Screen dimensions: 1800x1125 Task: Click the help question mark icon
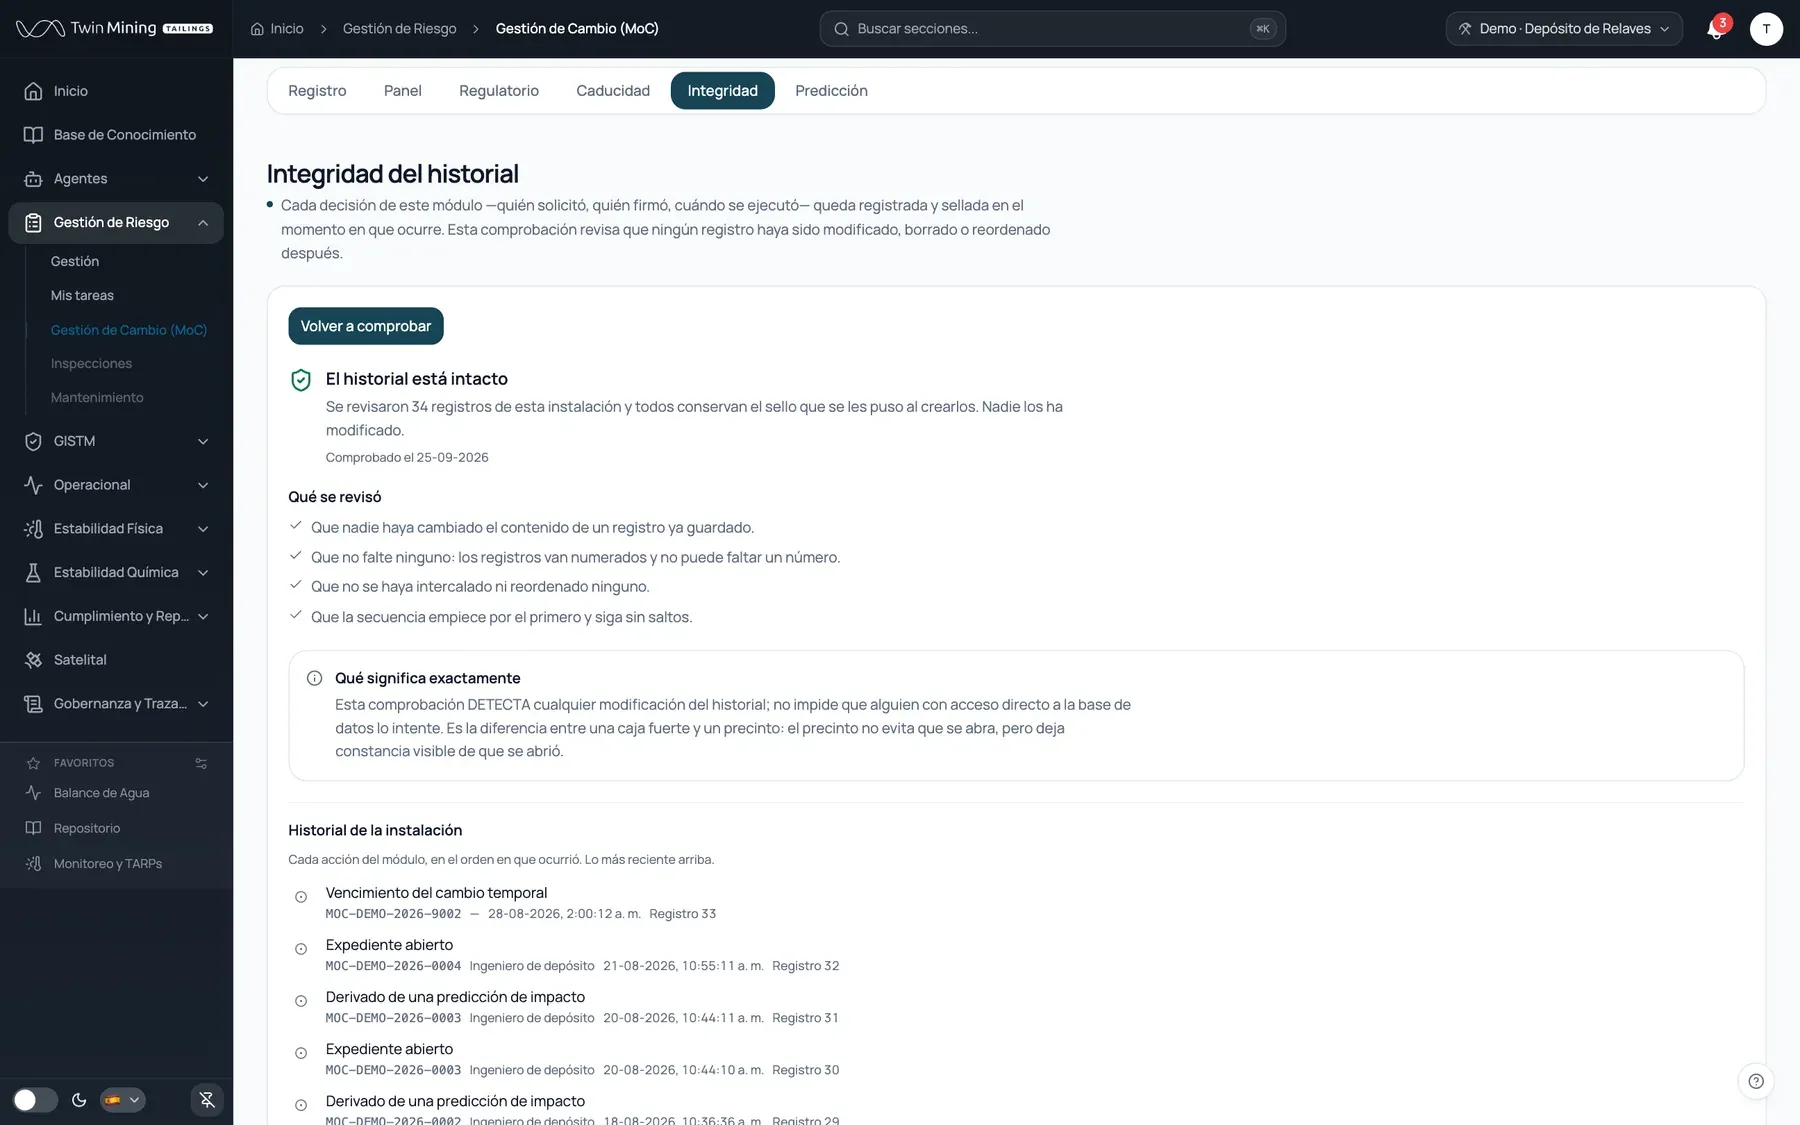point(1756,1081)
